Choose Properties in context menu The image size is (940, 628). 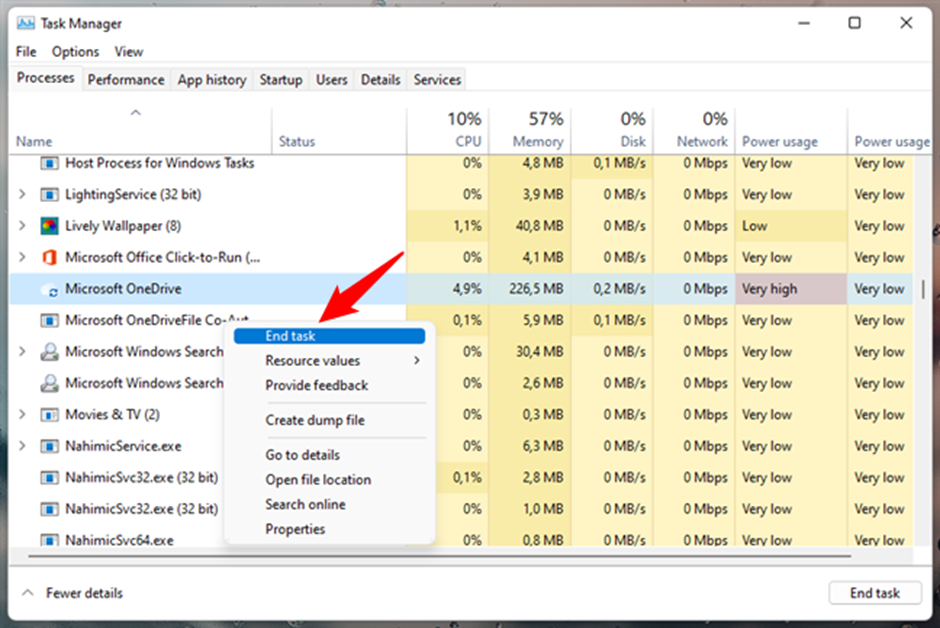pos(295,529)
